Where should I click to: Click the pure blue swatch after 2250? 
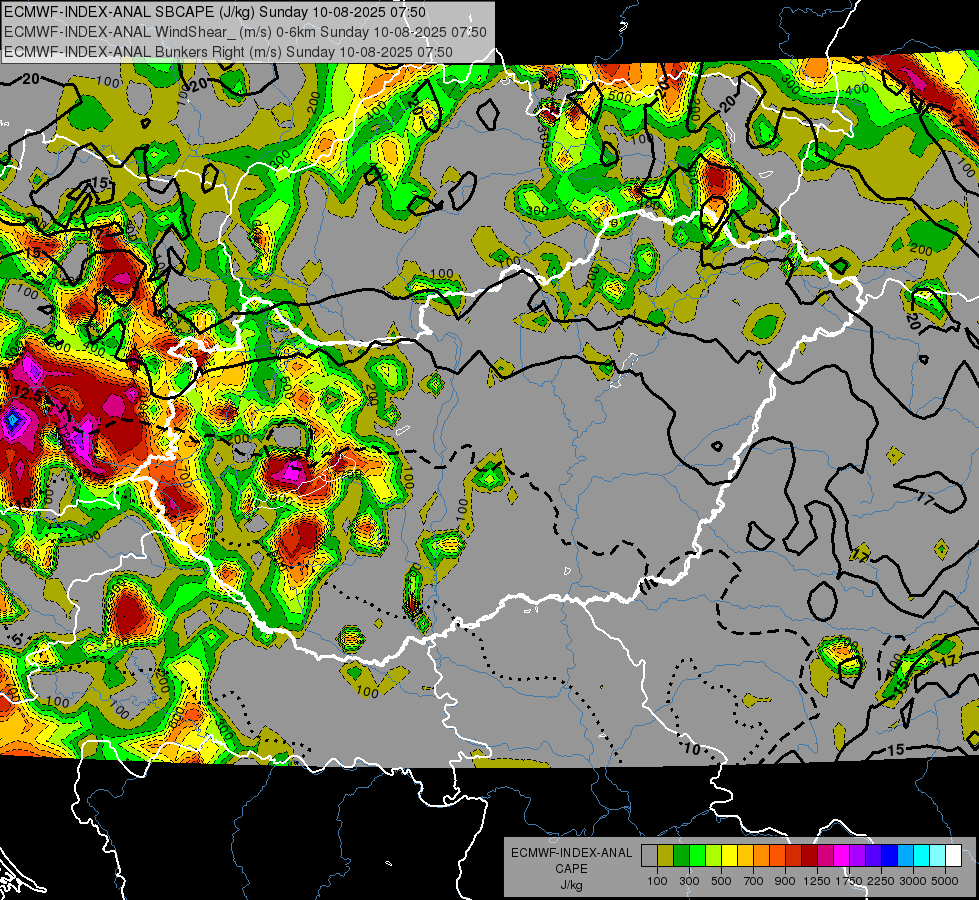(890, 855)
